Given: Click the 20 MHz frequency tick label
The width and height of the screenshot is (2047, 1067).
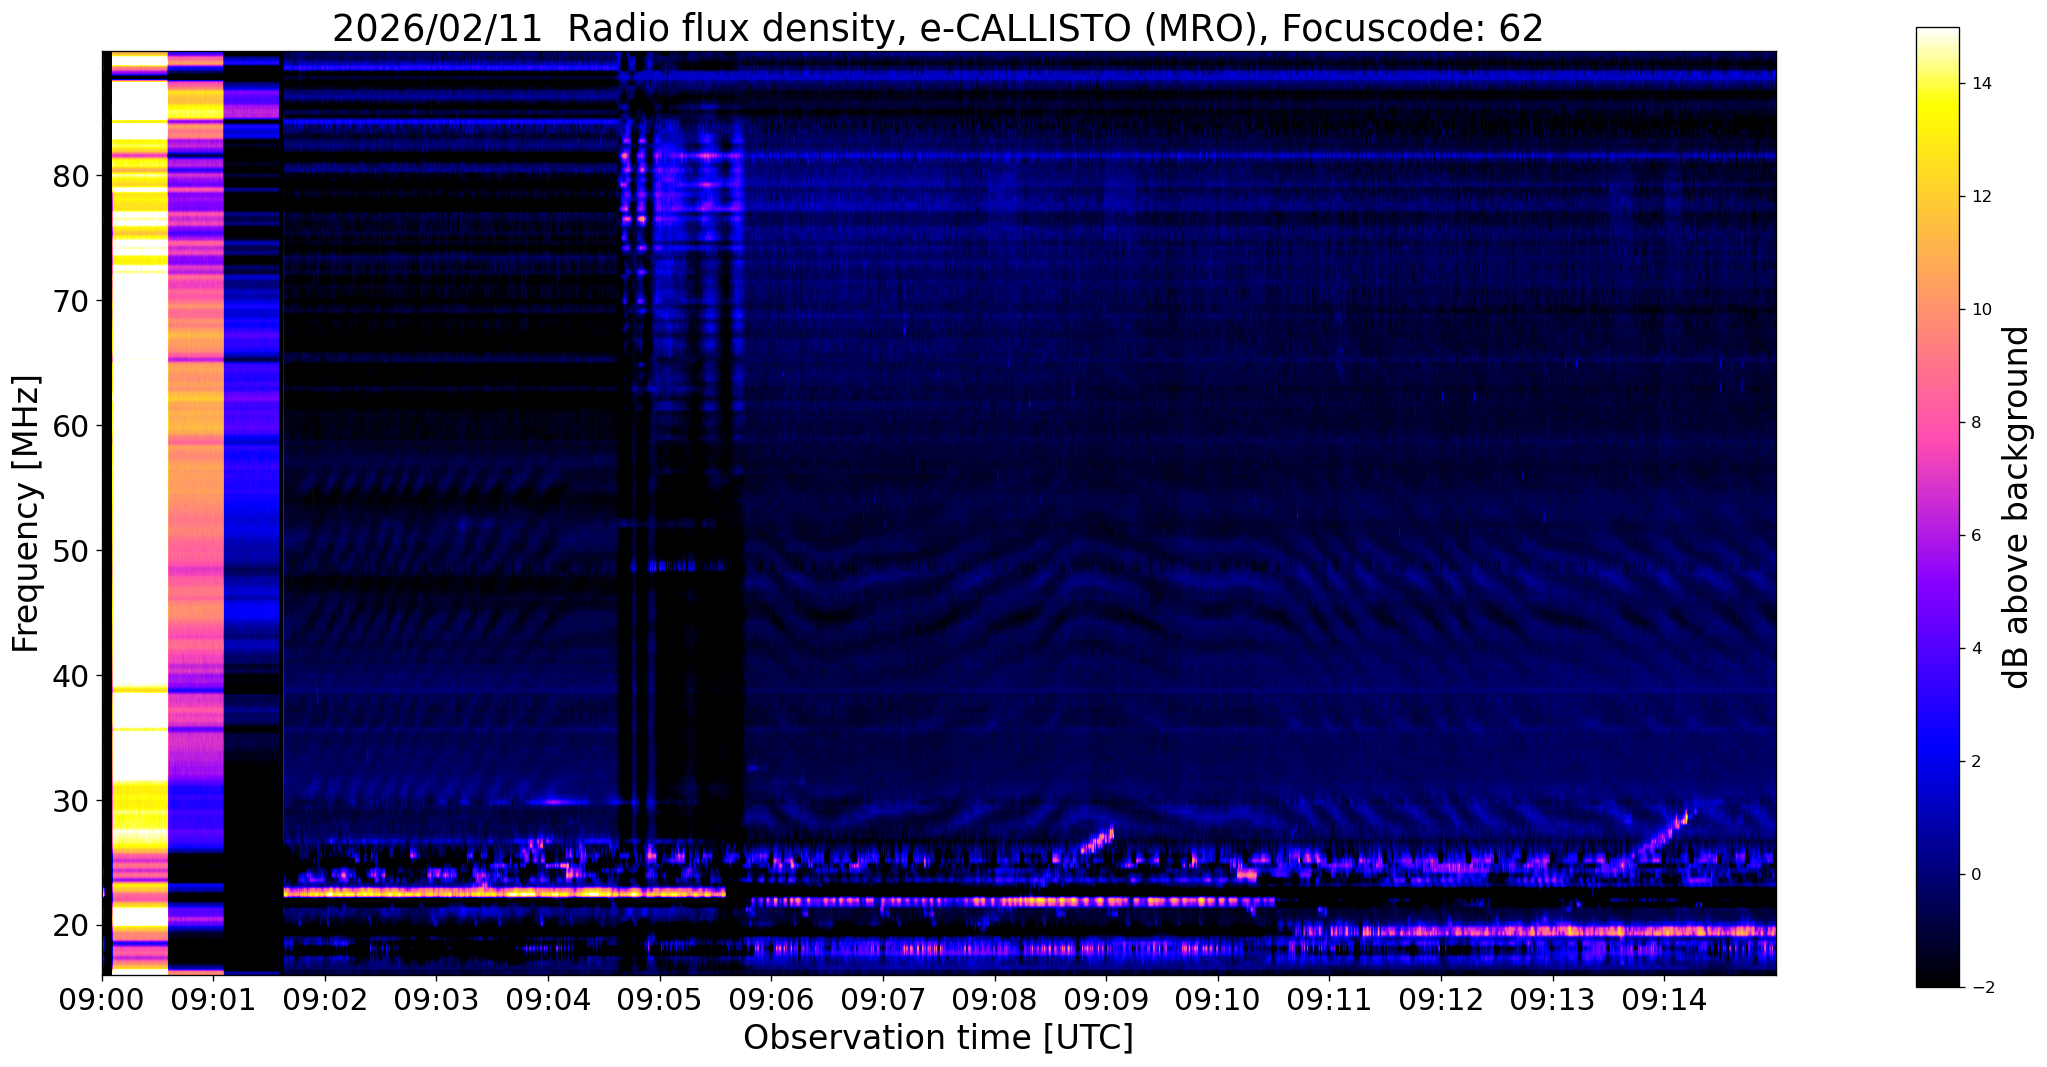Looking at the screenshot, I should click(71, 926).
